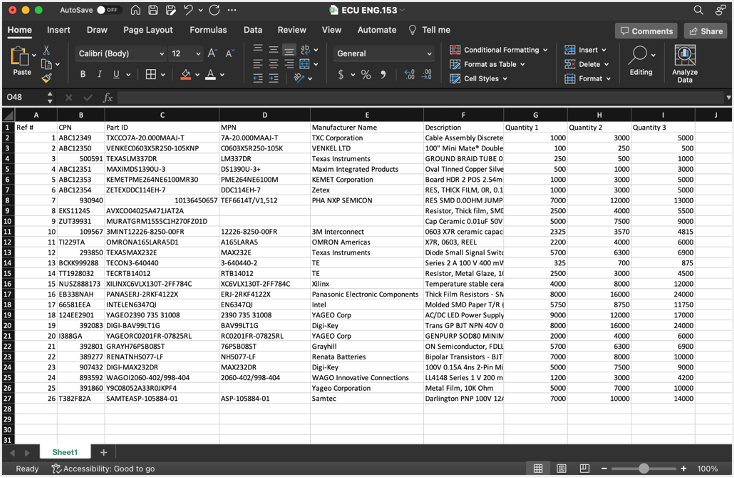Click the fx insert function button
734x478 pixels.
click(x=108, y=97)
